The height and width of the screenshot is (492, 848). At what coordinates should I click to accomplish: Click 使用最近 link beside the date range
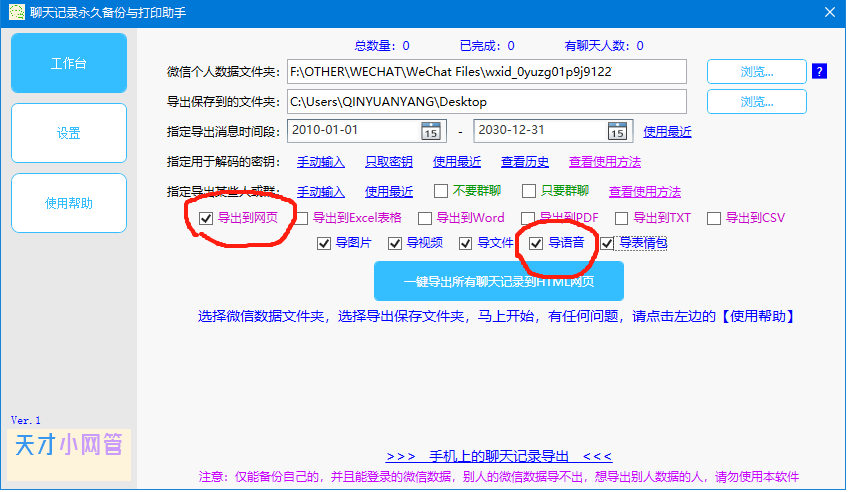[667, 132]
